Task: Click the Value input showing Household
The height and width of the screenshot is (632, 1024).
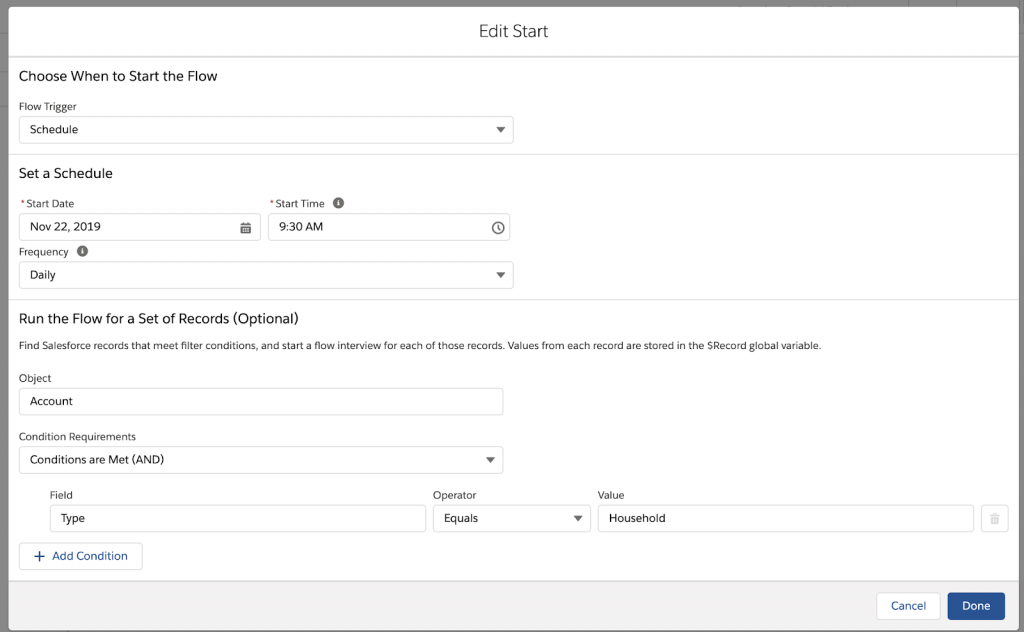Action: click(x=788, y=518)
